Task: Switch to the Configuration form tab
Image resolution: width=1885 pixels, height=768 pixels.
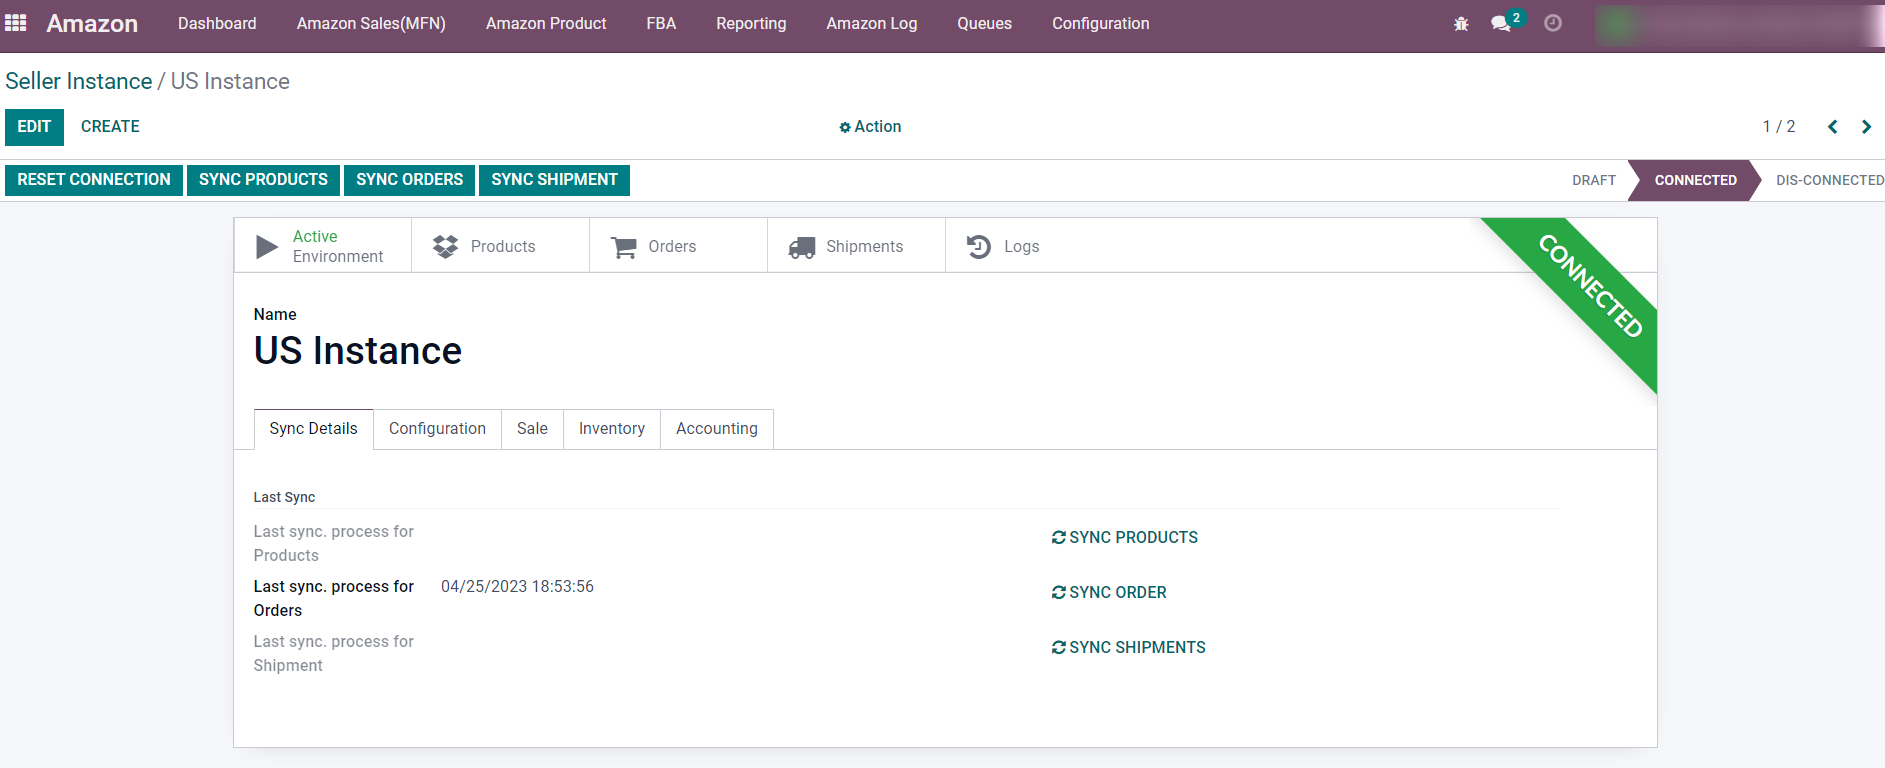Action: point(437,429)
